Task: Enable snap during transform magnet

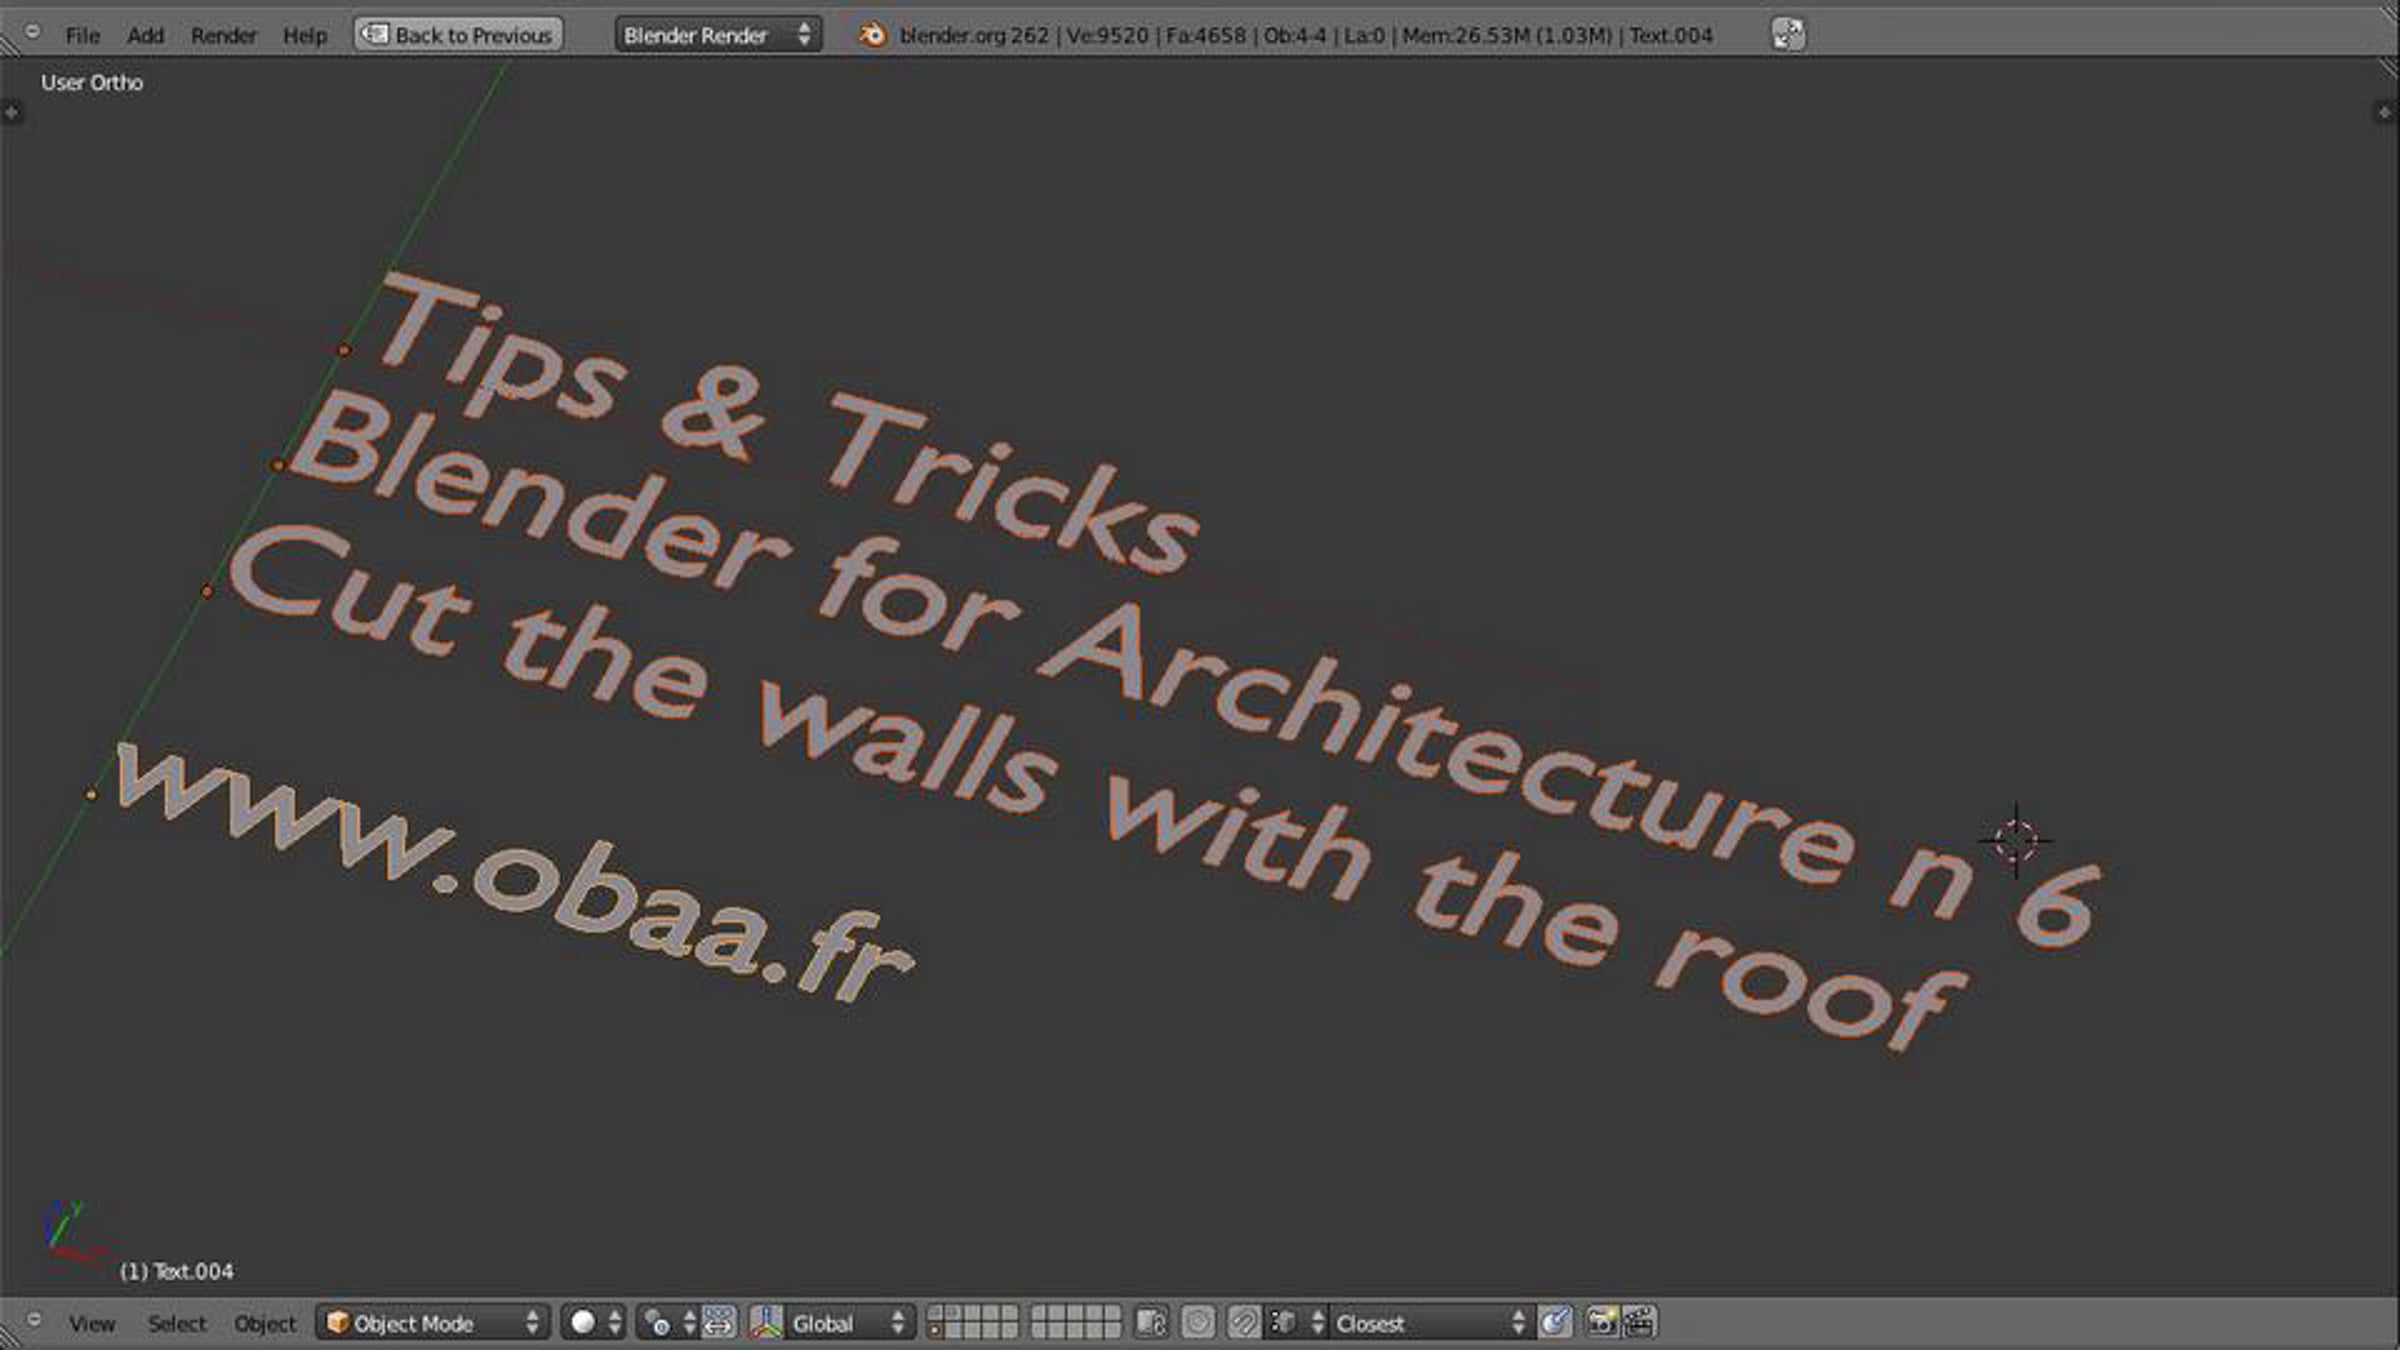Action: point(1243,1323)
